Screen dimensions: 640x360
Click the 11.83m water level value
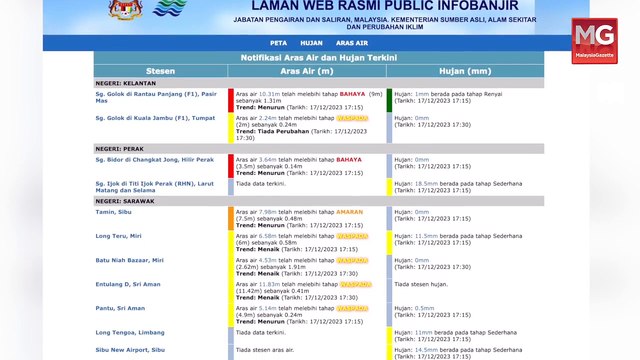(269, 284)
